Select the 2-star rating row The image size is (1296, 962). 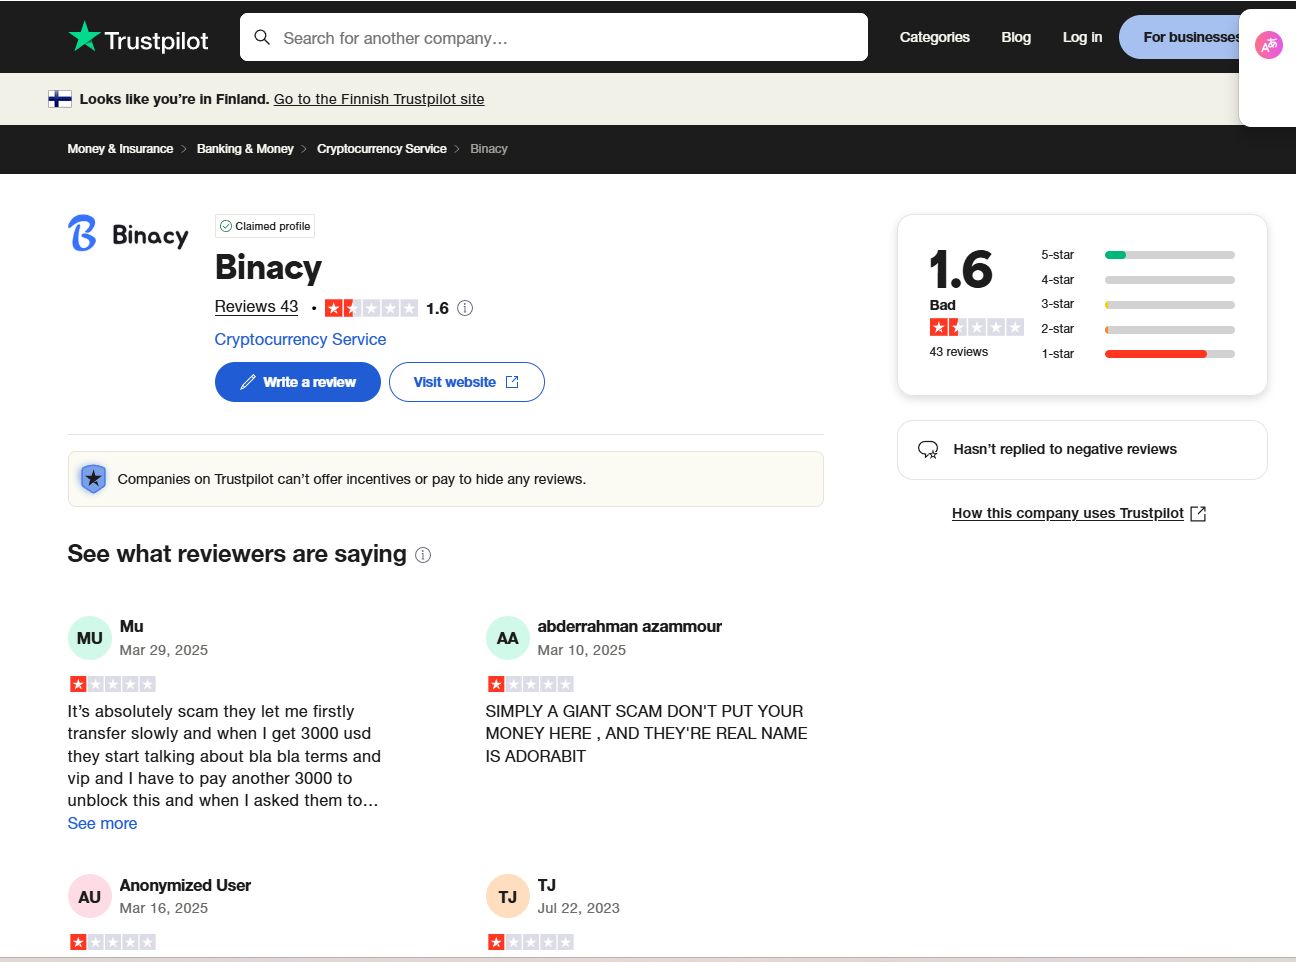(1138, 329)
